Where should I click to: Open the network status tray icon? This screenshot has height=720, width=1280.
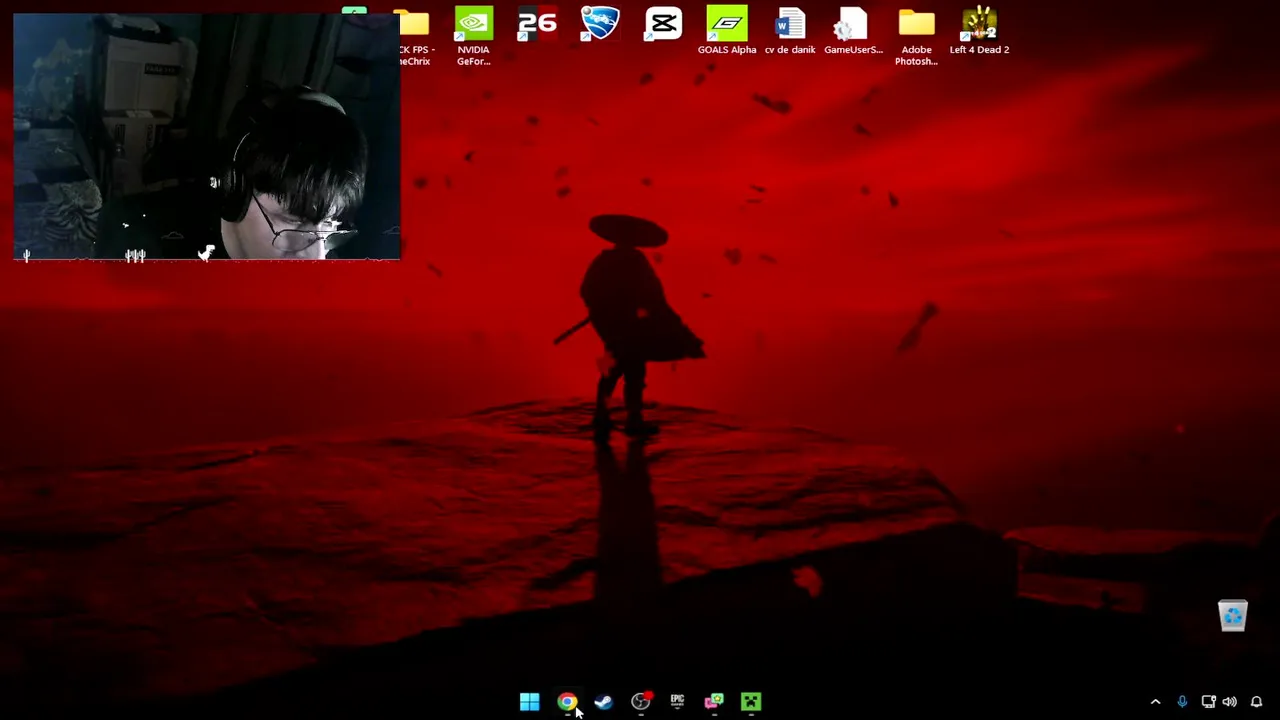click(x=1208, y=702)
